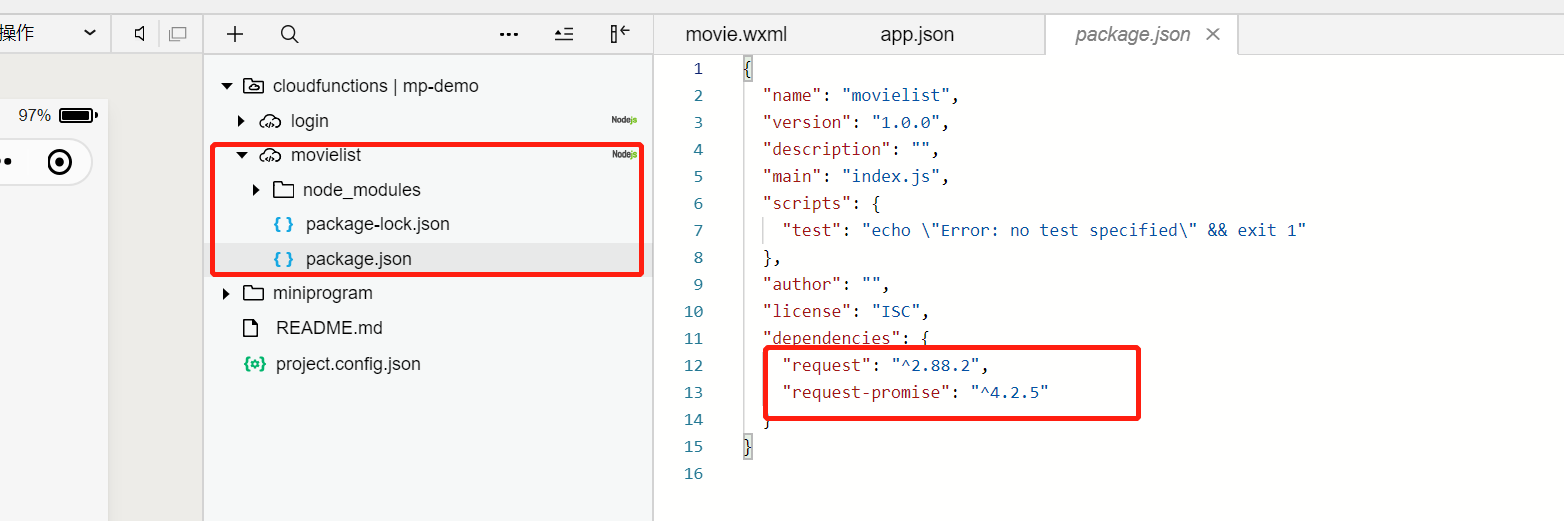
Task: Collapse the cloudfunctions root folder
Action: pos(227,86)
